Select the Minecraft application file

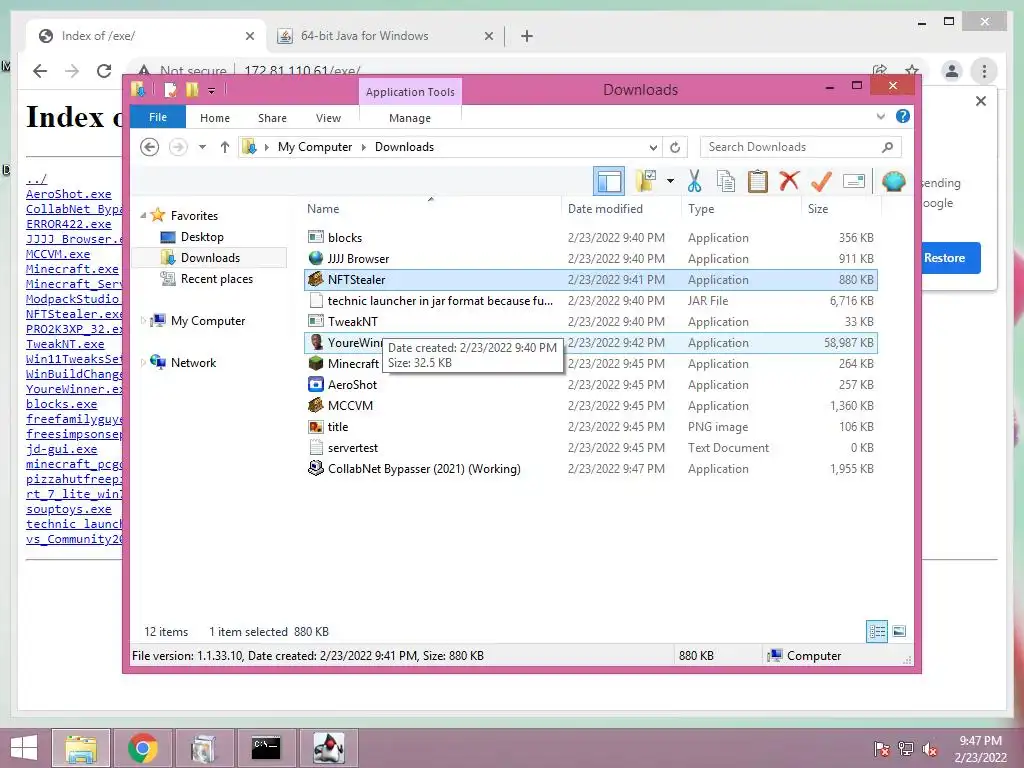click(590, 364)
